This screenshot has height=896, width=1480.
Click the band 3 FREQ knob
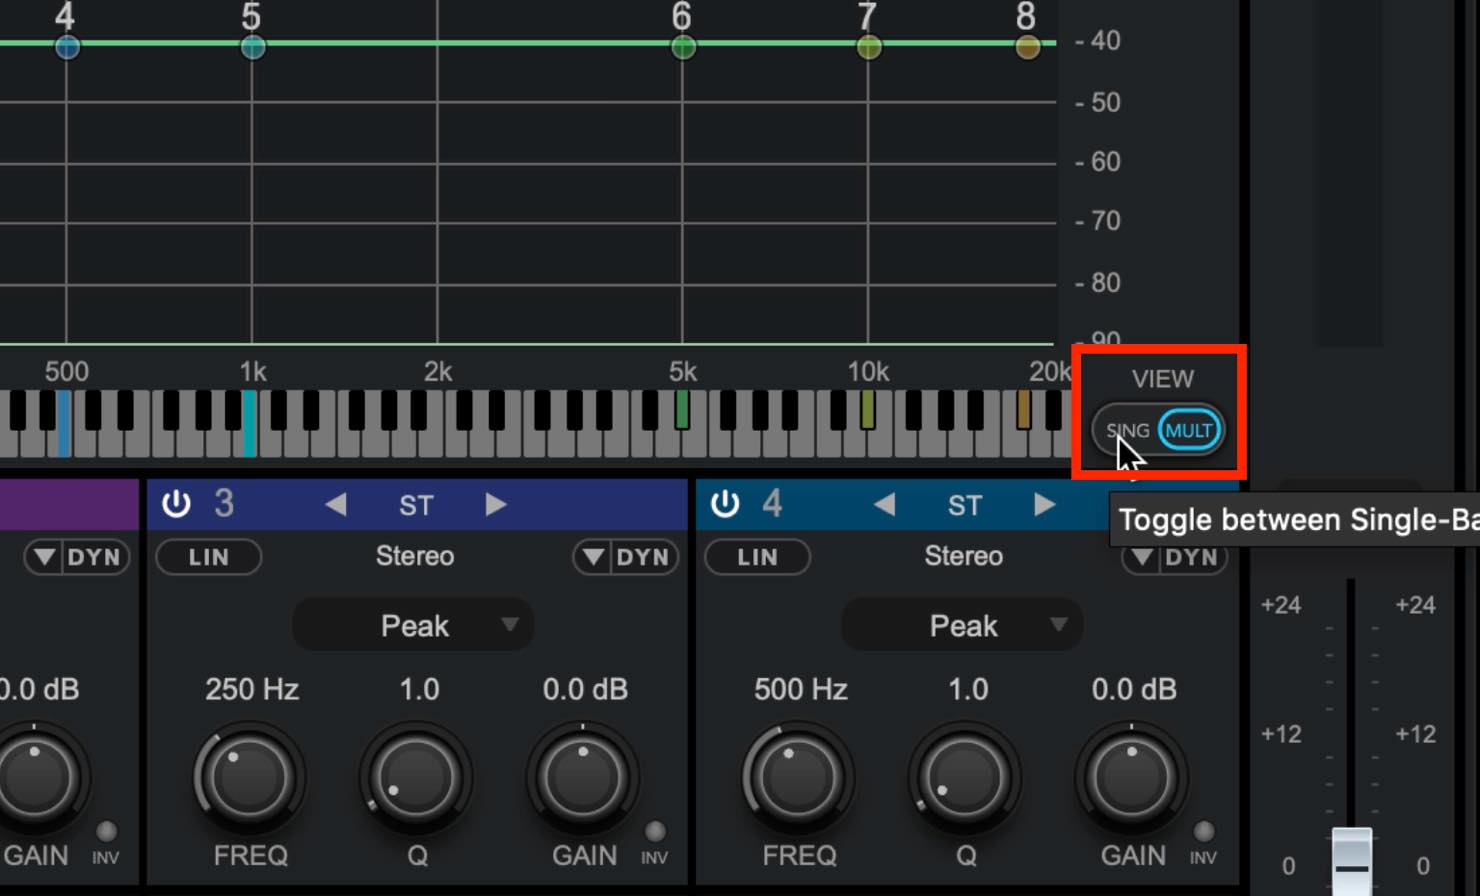tap(250, 779)
